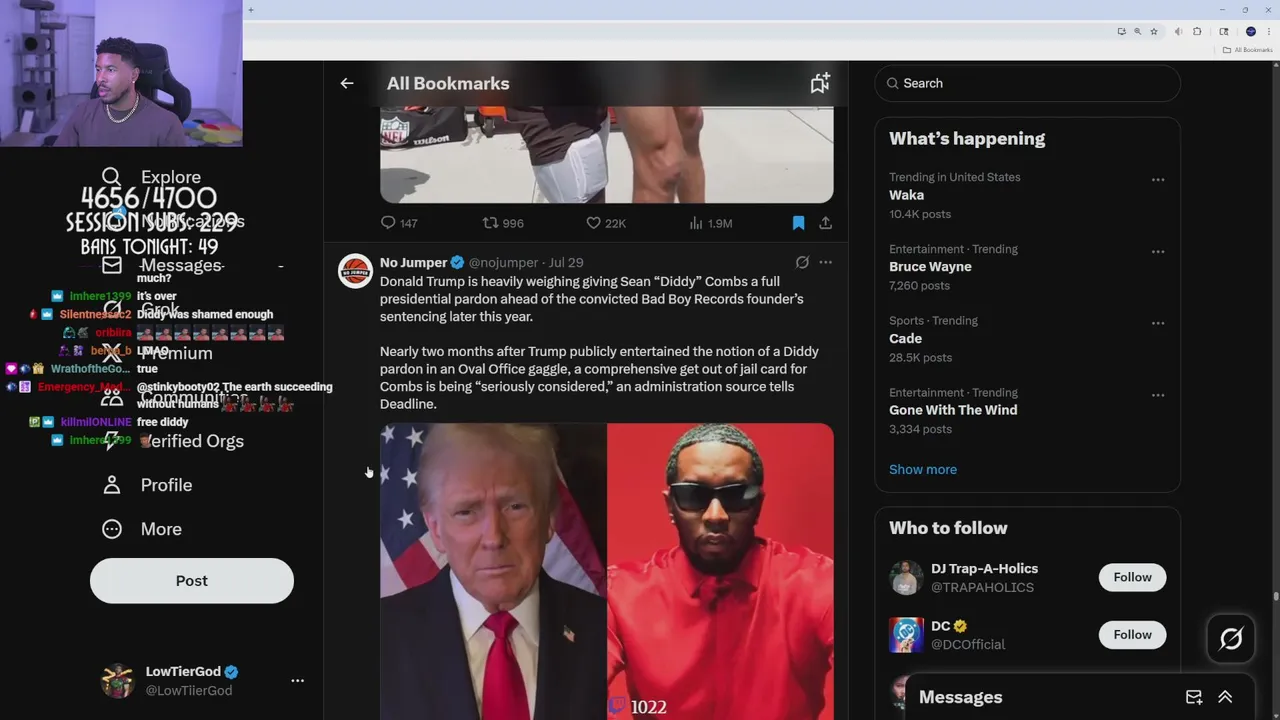Click the Grok icon on No Jumper's post
This screenshot has width=1280, height=720.
click(x=802, y=262)
